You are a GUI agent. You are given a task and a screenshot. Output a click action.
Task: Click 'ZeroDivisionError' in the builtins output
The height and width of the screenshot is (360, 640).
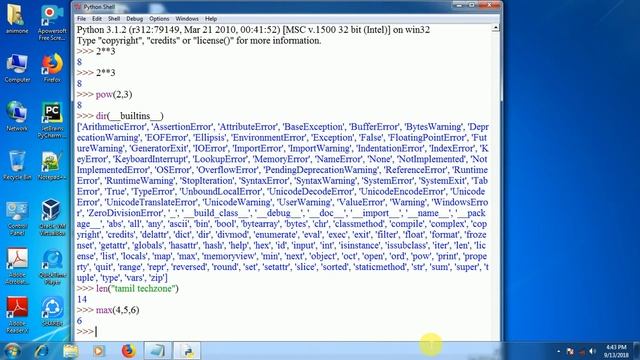[125, 213]
